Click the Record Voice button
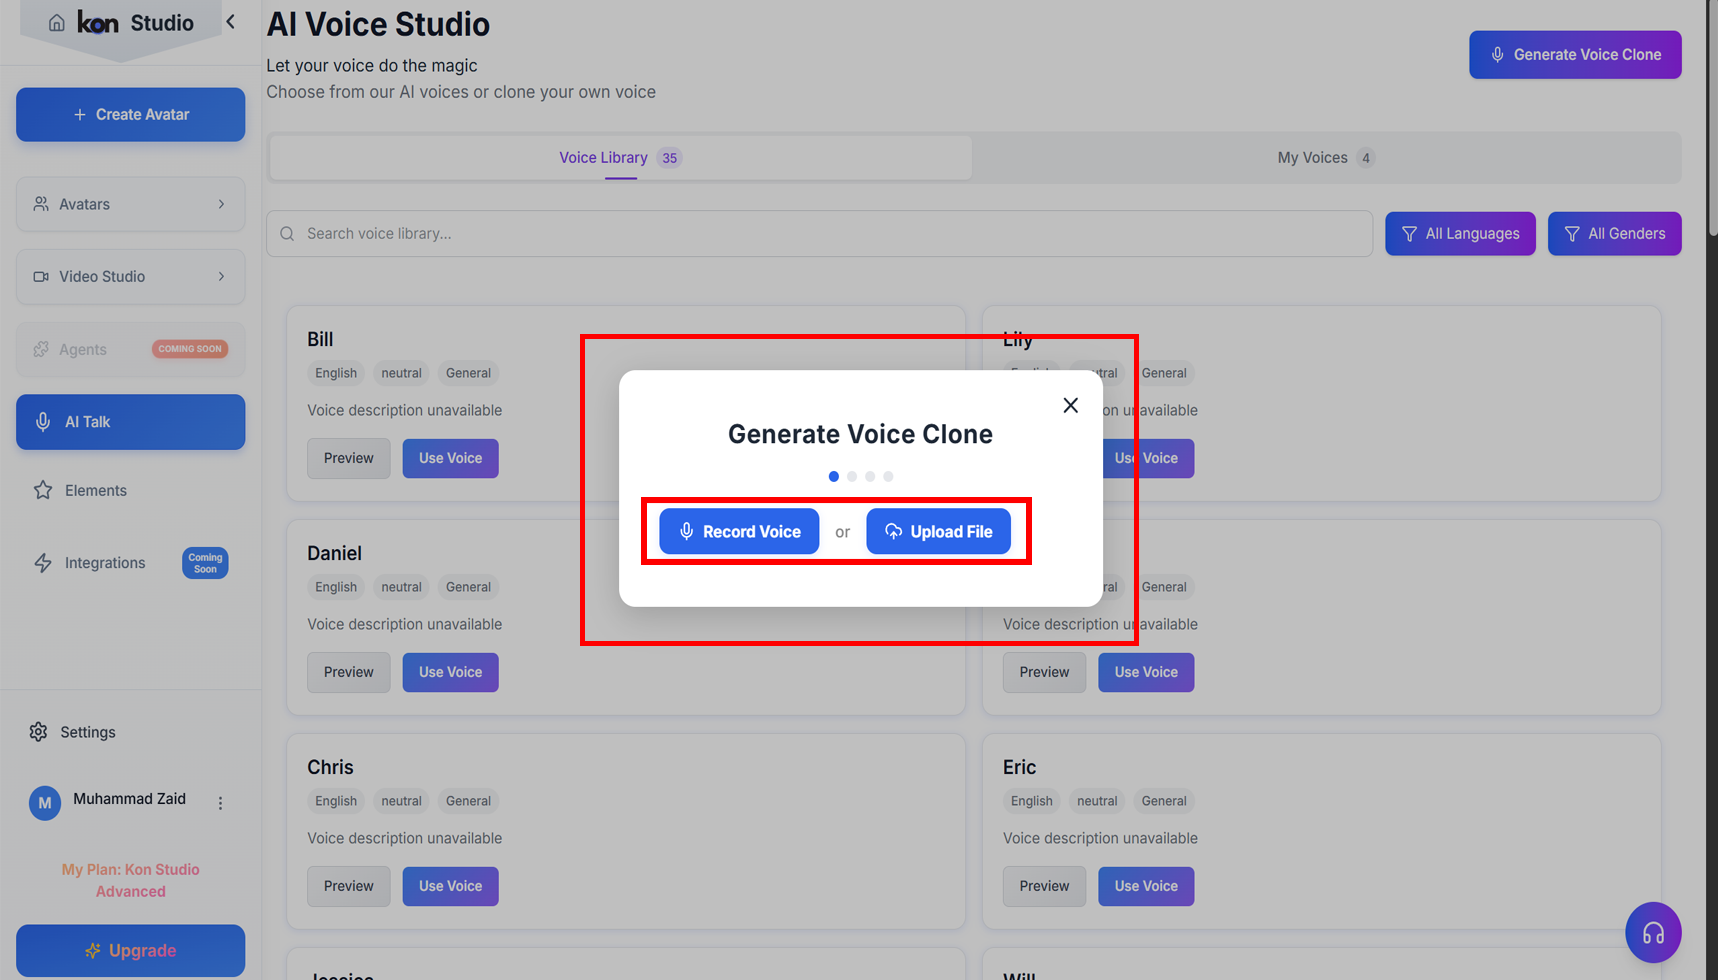Screen dimensions: 1718x980 point(739,531)
